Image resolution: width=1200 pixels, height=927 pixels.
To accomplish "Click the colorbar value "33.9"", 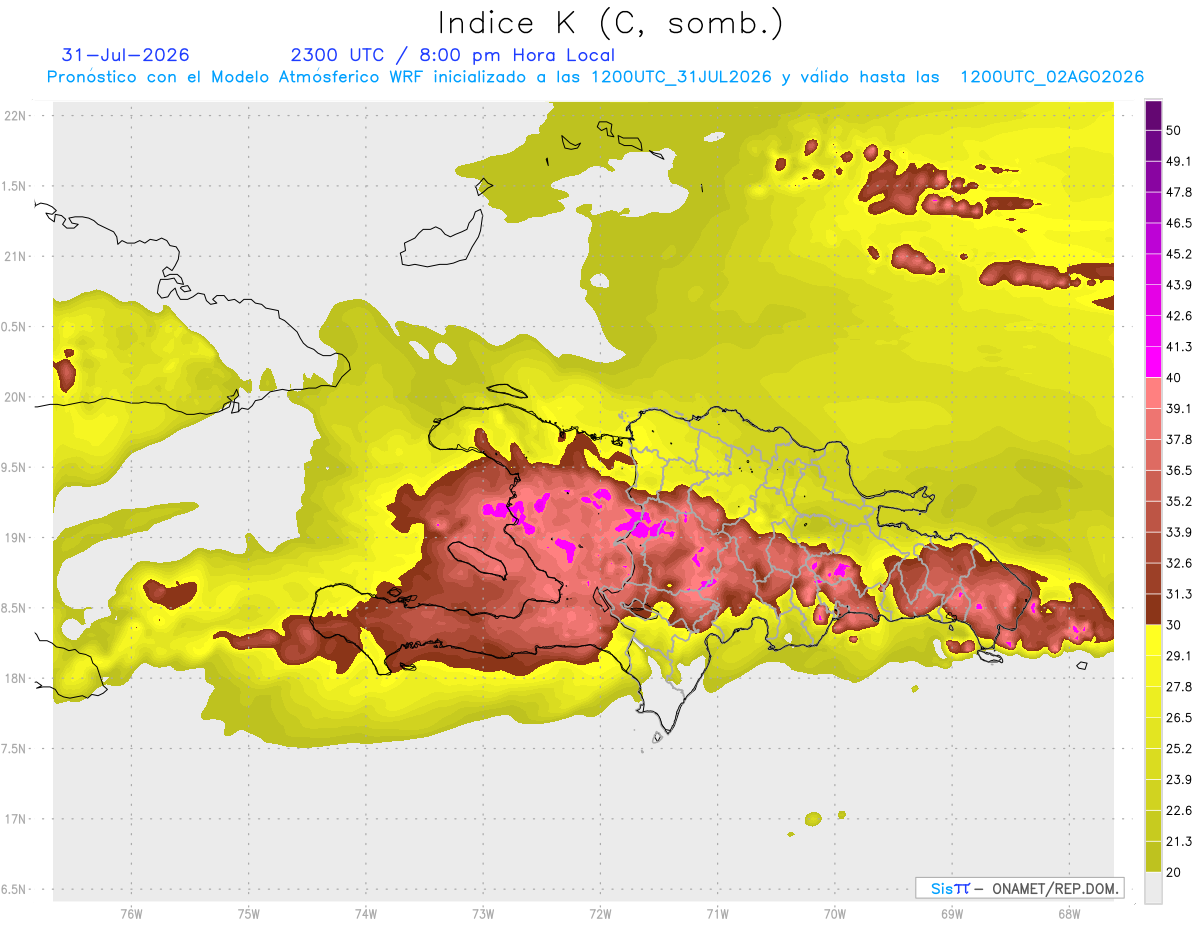I will coord(1178,532).
